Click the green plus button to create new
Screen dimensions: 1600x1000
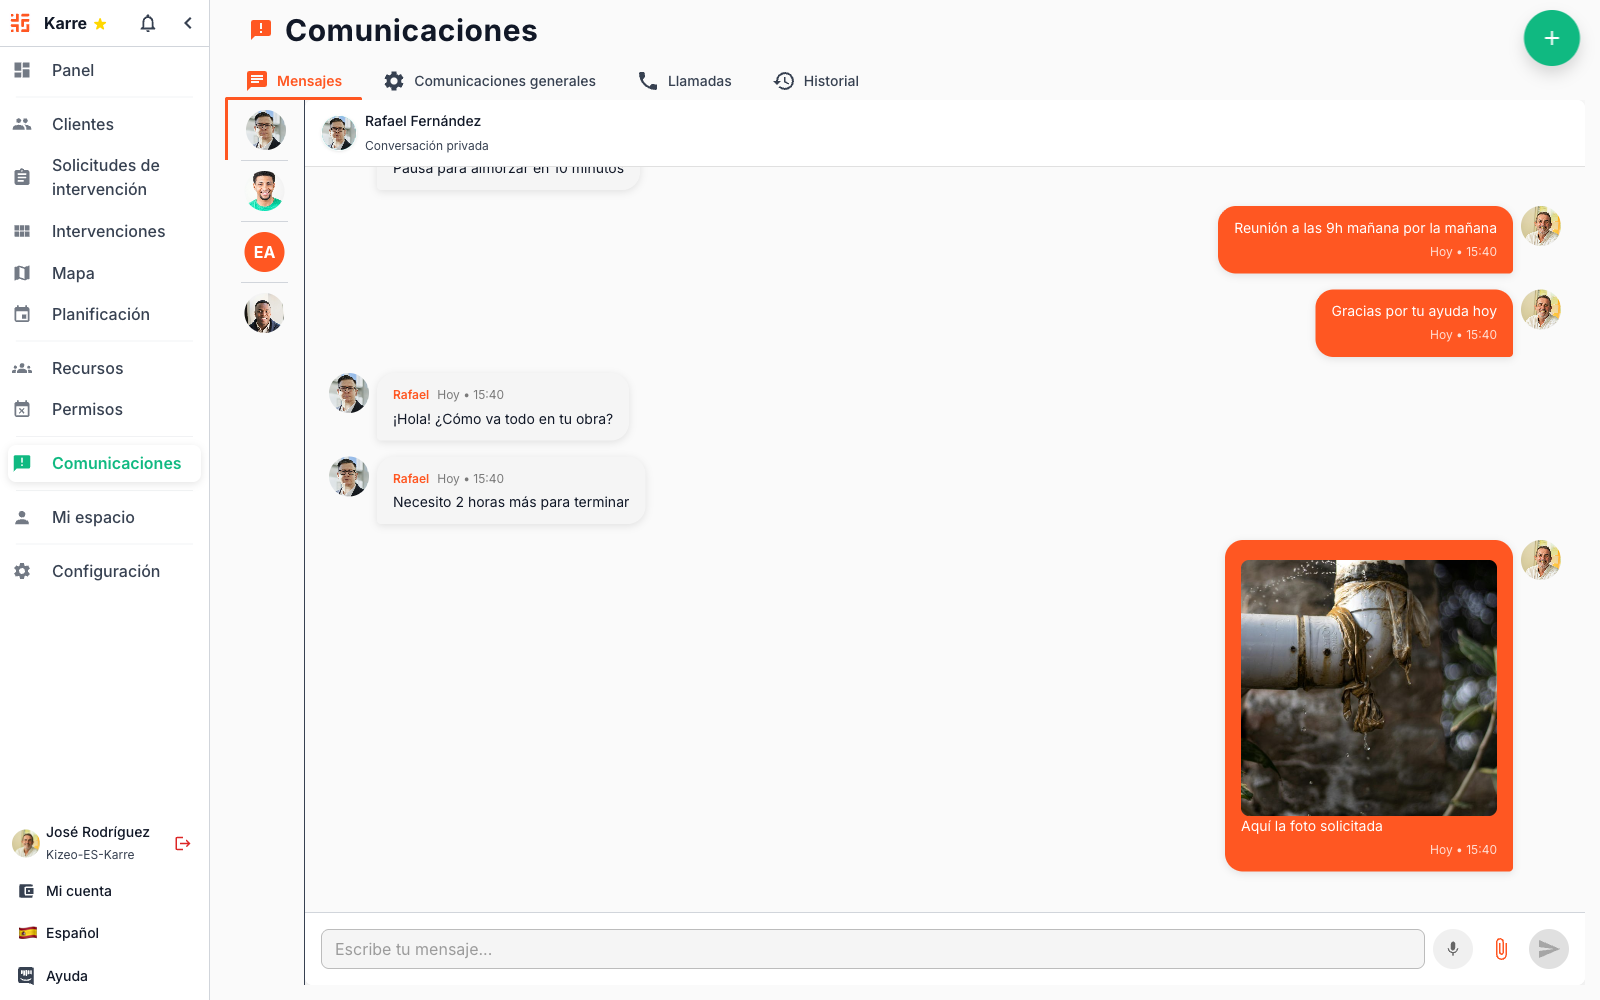pos(1551,38)
